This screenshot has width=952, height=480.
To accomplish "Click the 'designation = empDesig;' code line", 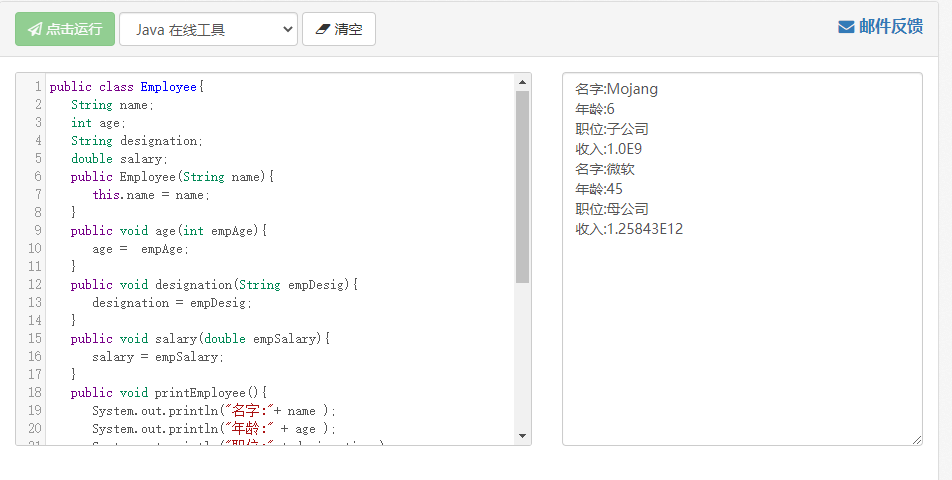I will [171, 303].
